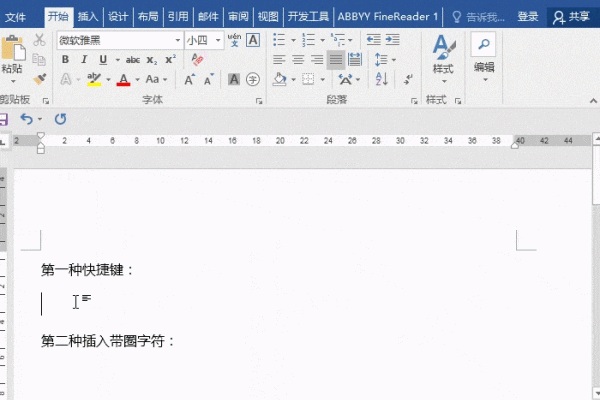
Task: Select the Format Painter brush
Action: click(x=39, y=79)
